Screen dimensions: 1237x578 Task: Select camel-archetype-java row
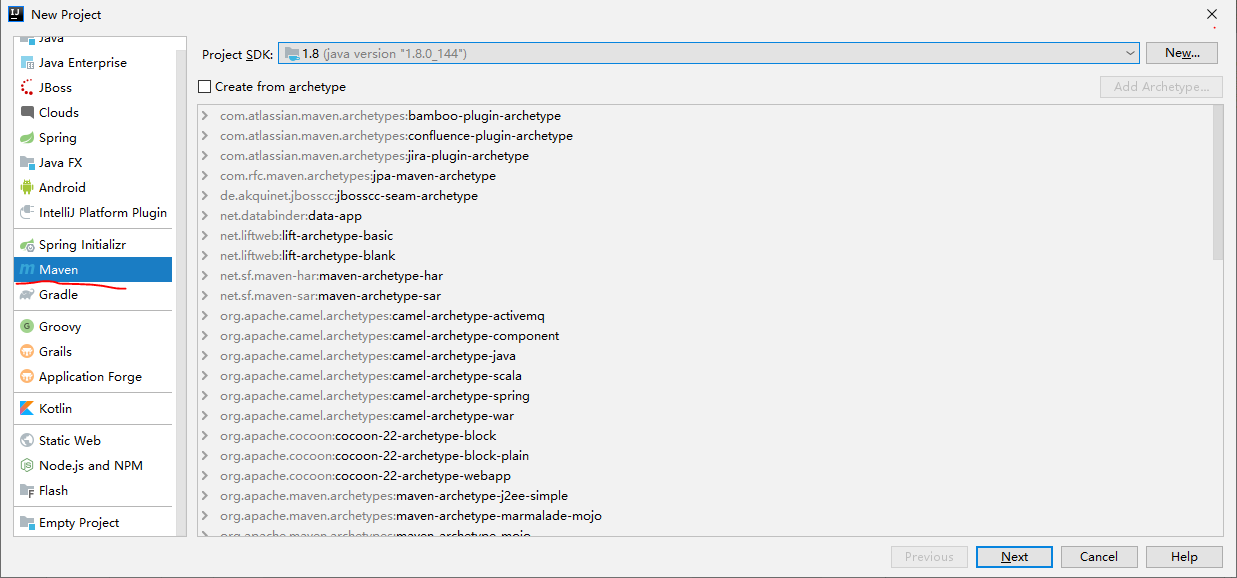[x=705, y=356]
